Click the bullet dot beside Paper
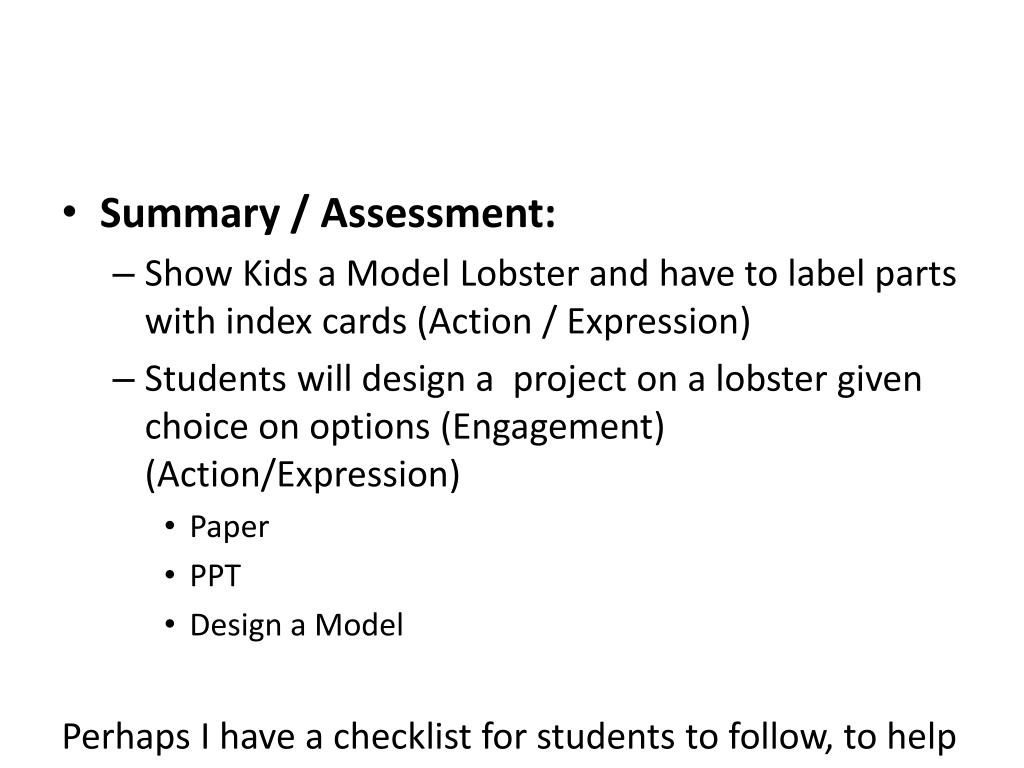 coord(170,526)
